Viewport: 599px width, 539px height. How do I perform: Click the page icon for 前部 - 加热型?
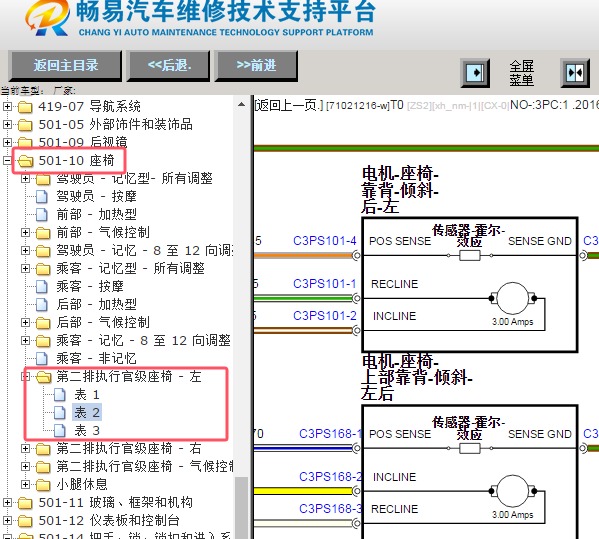(42, 215)
